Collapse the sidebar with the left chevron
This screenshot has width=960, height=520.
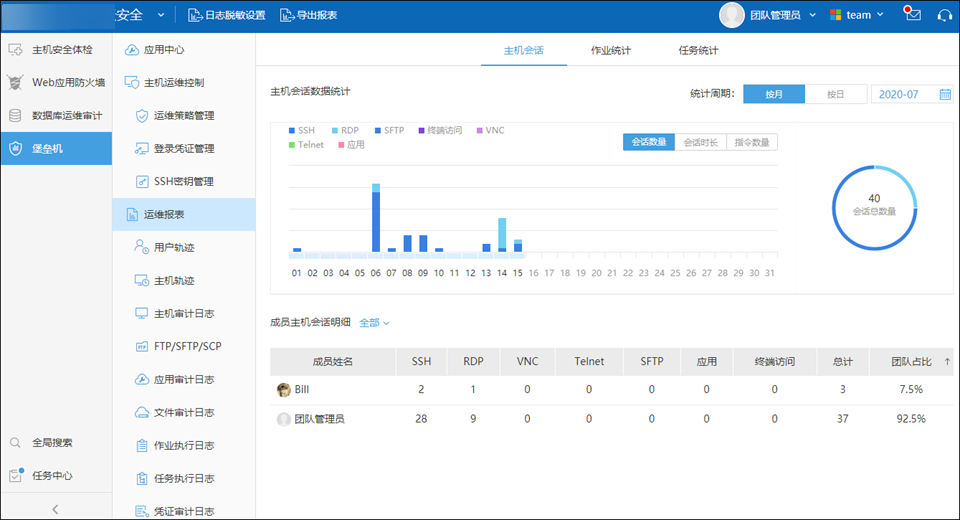tap(55, 509)
